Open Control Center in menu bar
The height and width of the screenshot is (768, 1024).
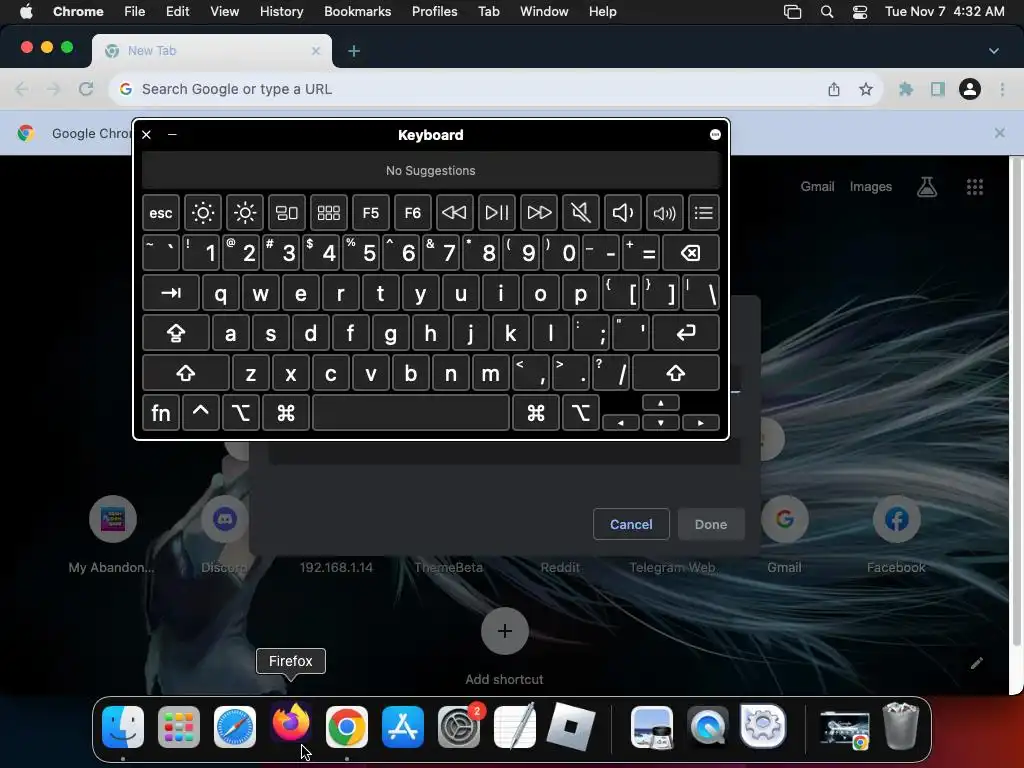860,12
